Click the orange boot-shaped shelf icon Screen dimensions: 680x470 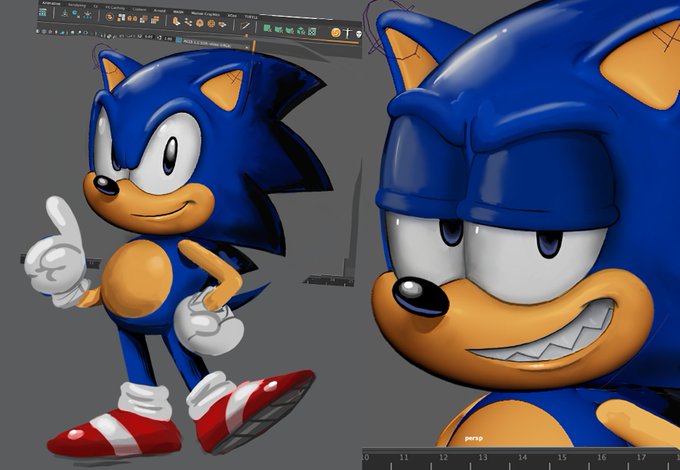coord(176,21)
